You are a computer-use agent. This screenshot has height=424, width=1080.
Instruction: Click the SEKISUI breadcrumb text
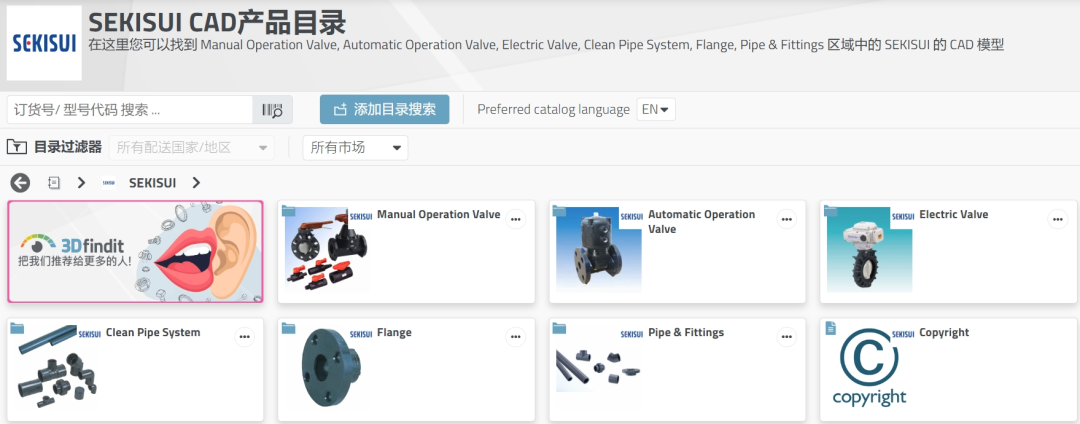coord(152,183)
